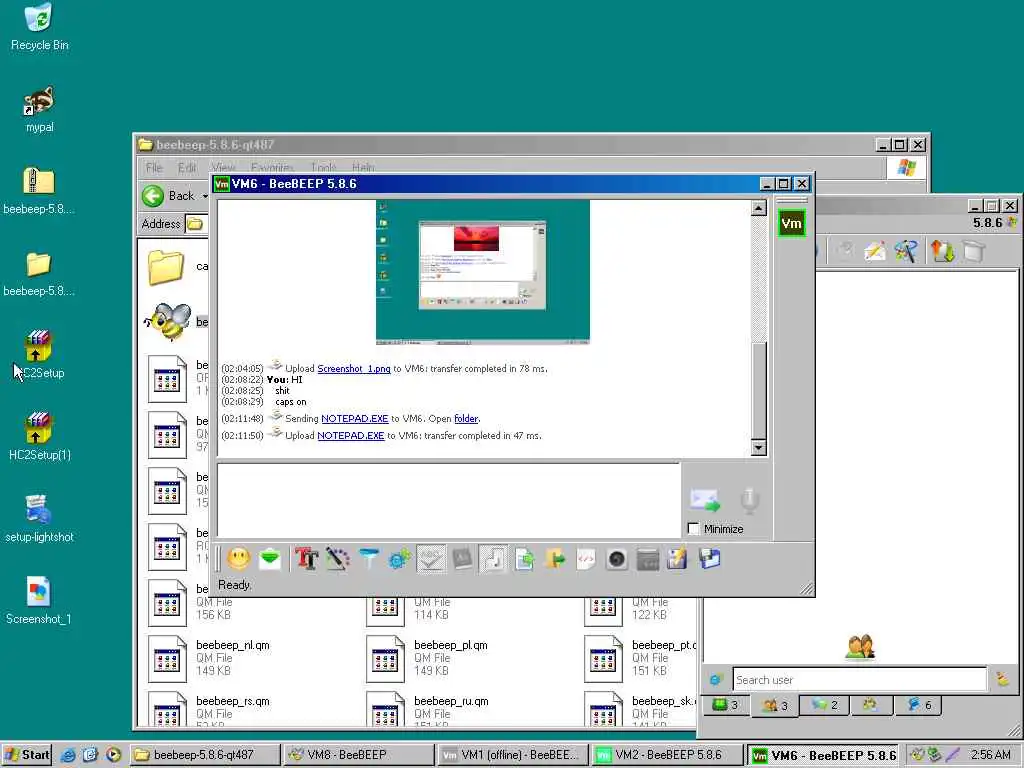Image resolution: width=1024 pixels, height=768 pixels.
Task: Click the green Vm user avatar
Action: click(x=792, y=223)
